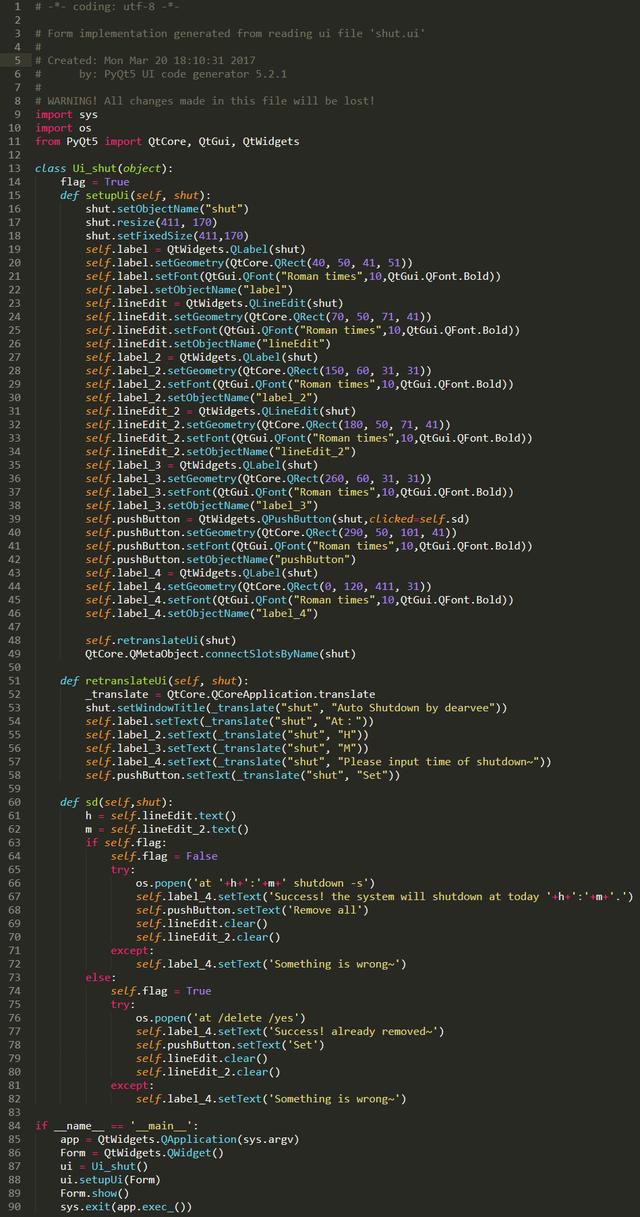Click the 'self.lineEdit = QtWidgets.QLineEdit(shut)' line

tap(214, 303)
